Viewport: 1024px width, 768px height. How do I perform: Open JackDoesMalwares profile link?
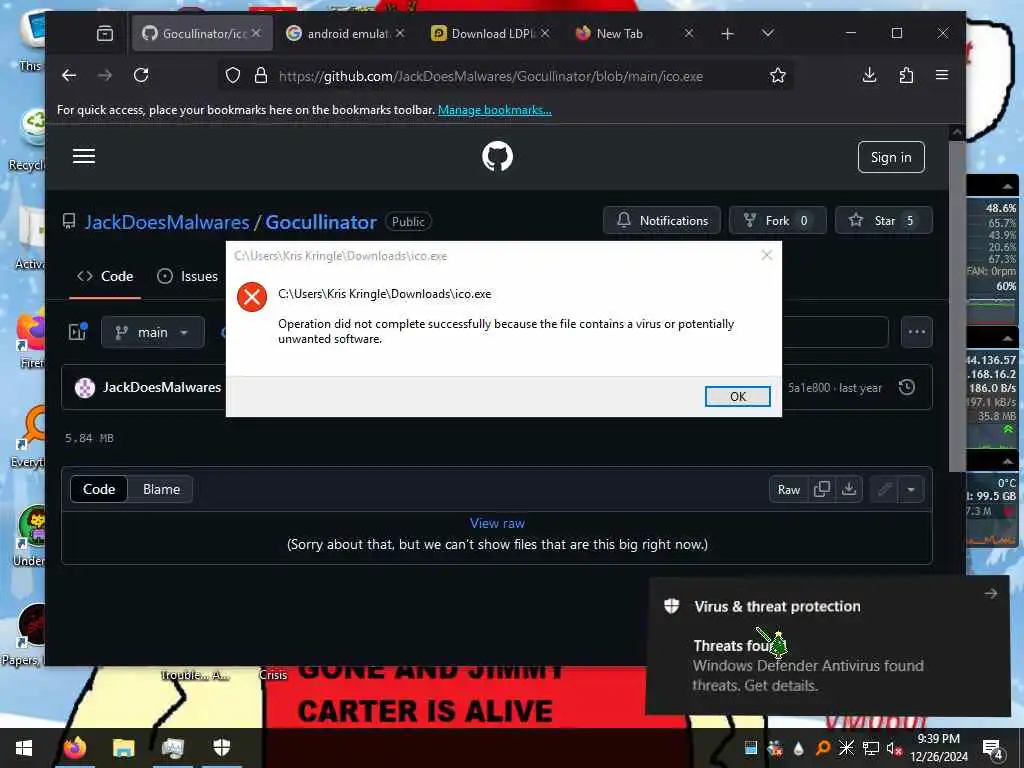[167, 222]
